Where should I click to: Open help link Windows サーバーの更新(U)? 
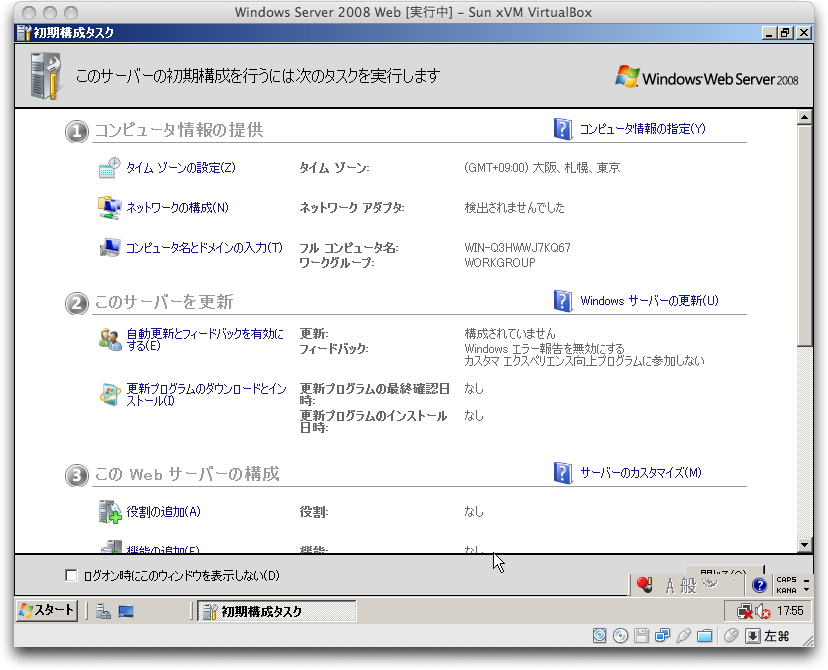click(649, 300)
